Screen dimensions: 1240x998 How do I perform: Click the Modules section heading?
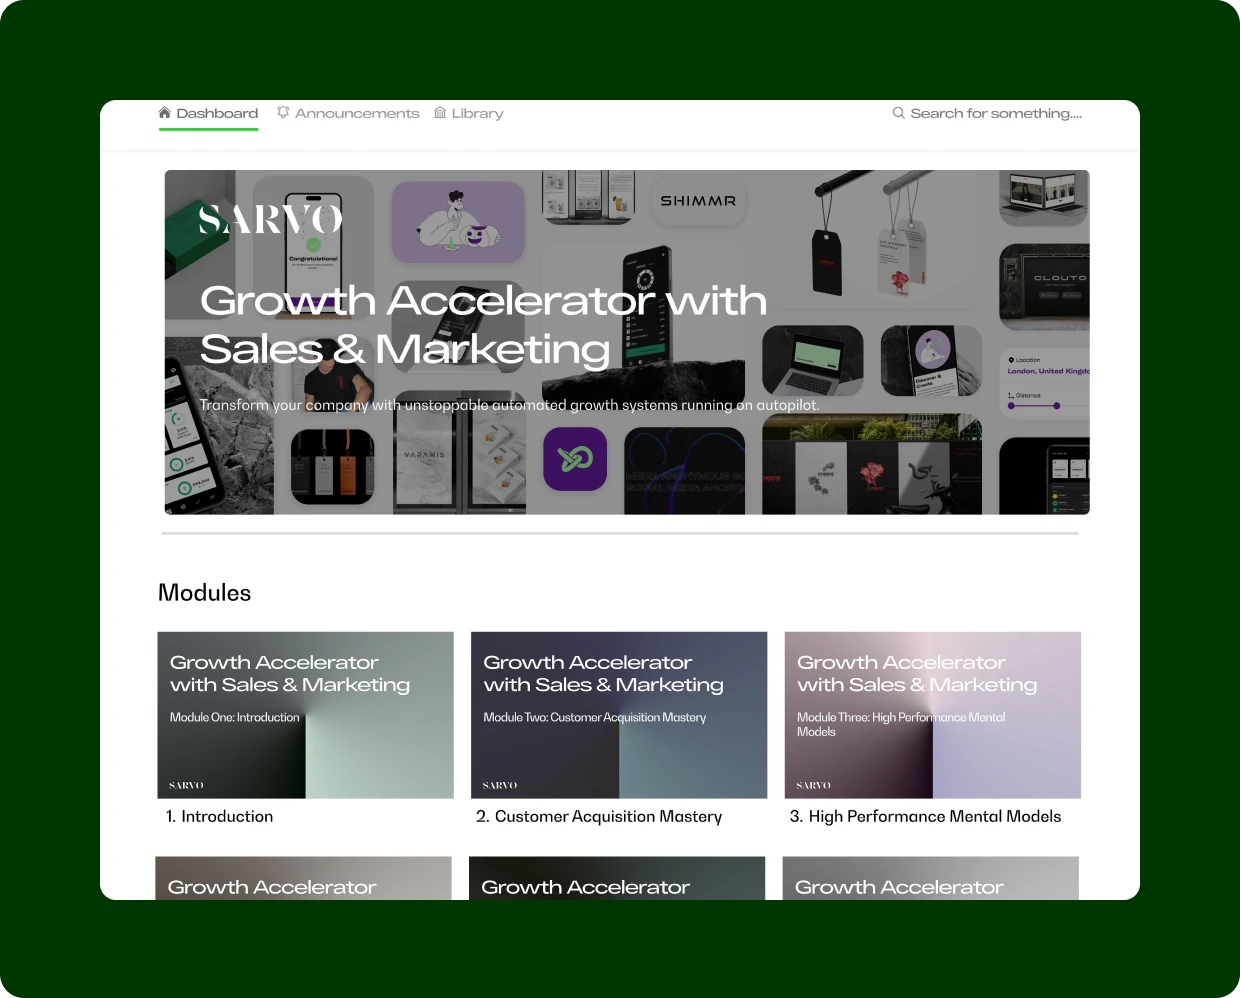pos(204,593)
